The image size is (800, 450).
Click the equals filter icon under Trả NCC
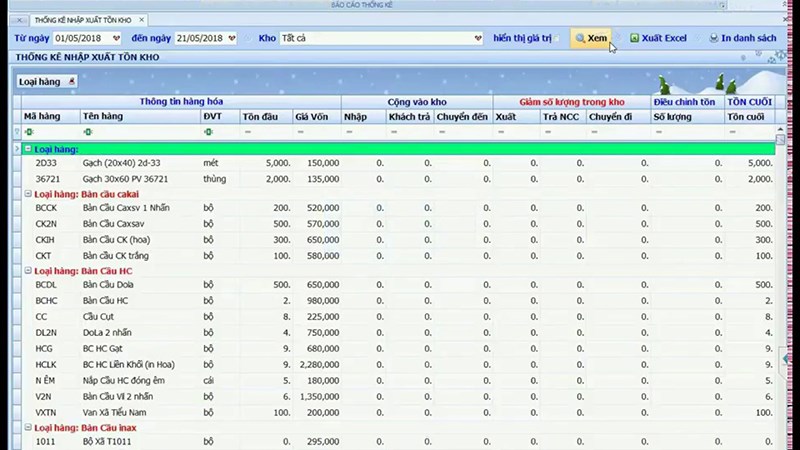[x=548, y=132]
